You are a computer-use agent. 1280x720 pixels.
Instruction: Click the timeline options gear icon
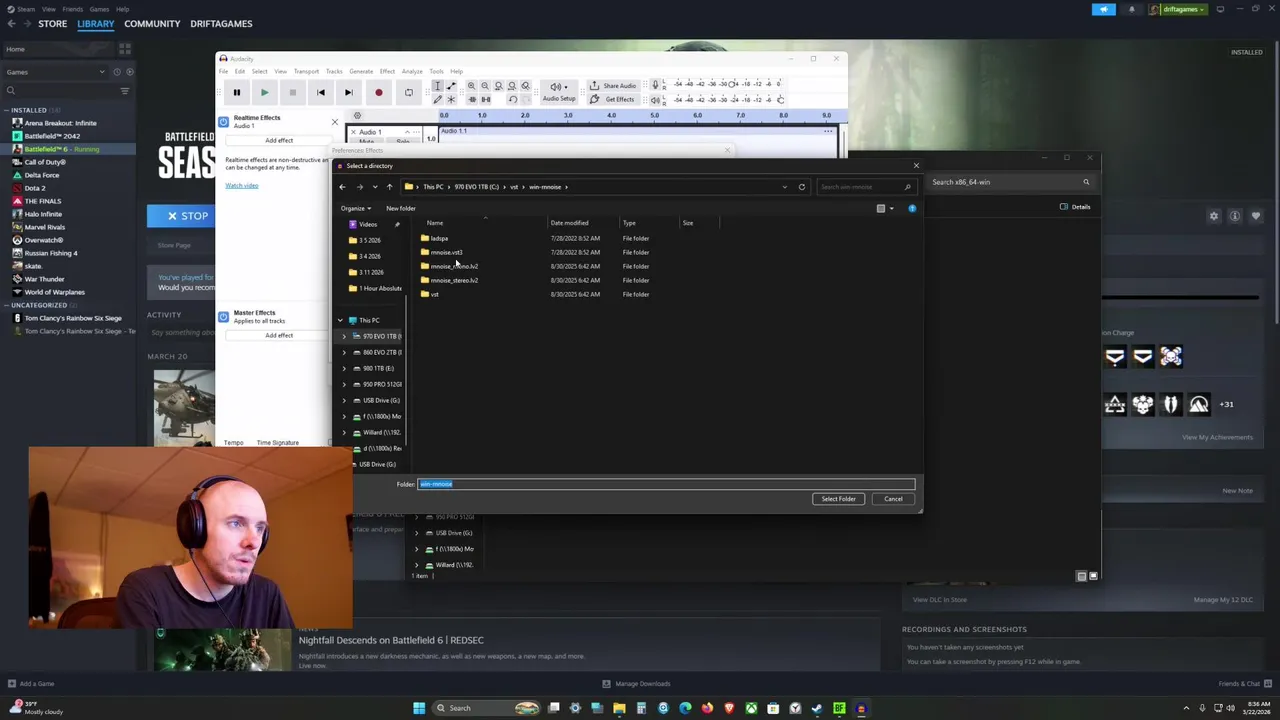coord(357,115)
